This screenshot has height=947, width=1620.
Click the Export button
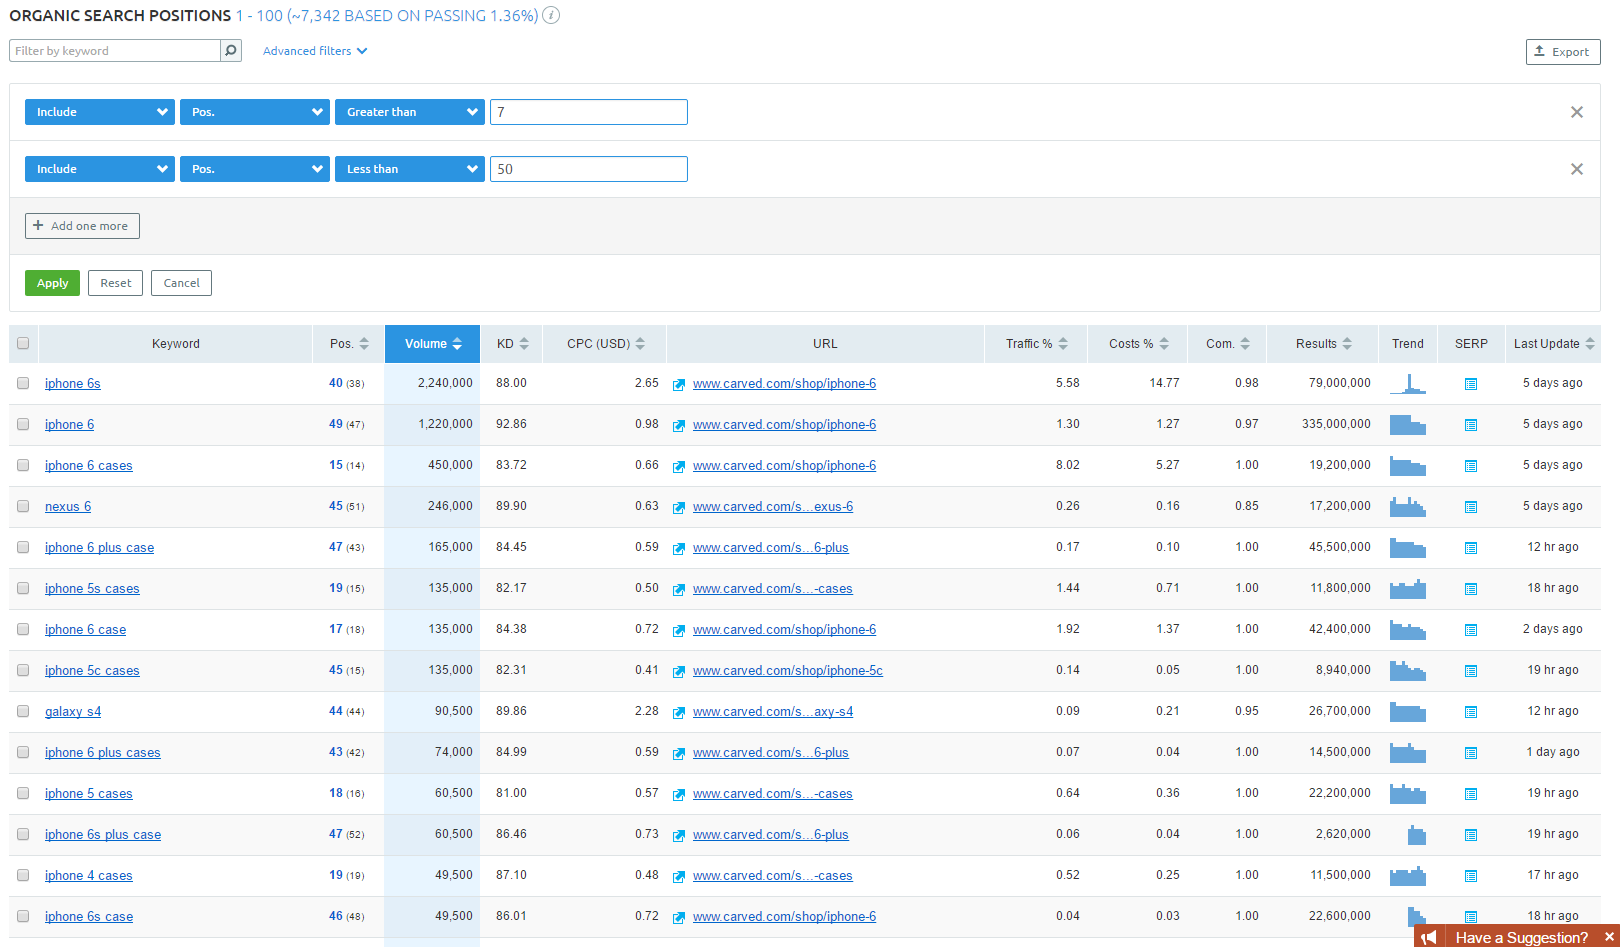[1562, 52]
